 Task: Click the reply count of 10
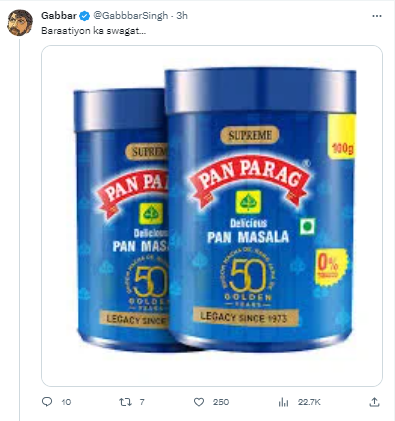click(66, 402)
